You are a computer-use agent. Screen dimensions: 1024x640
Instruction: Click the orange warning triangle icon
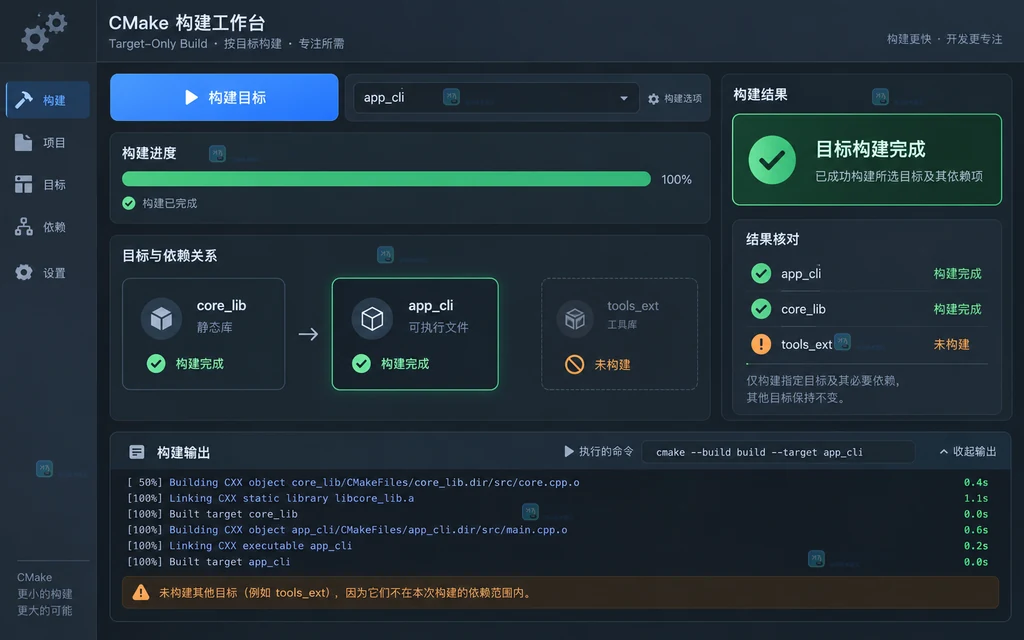(x=140, y=592)
